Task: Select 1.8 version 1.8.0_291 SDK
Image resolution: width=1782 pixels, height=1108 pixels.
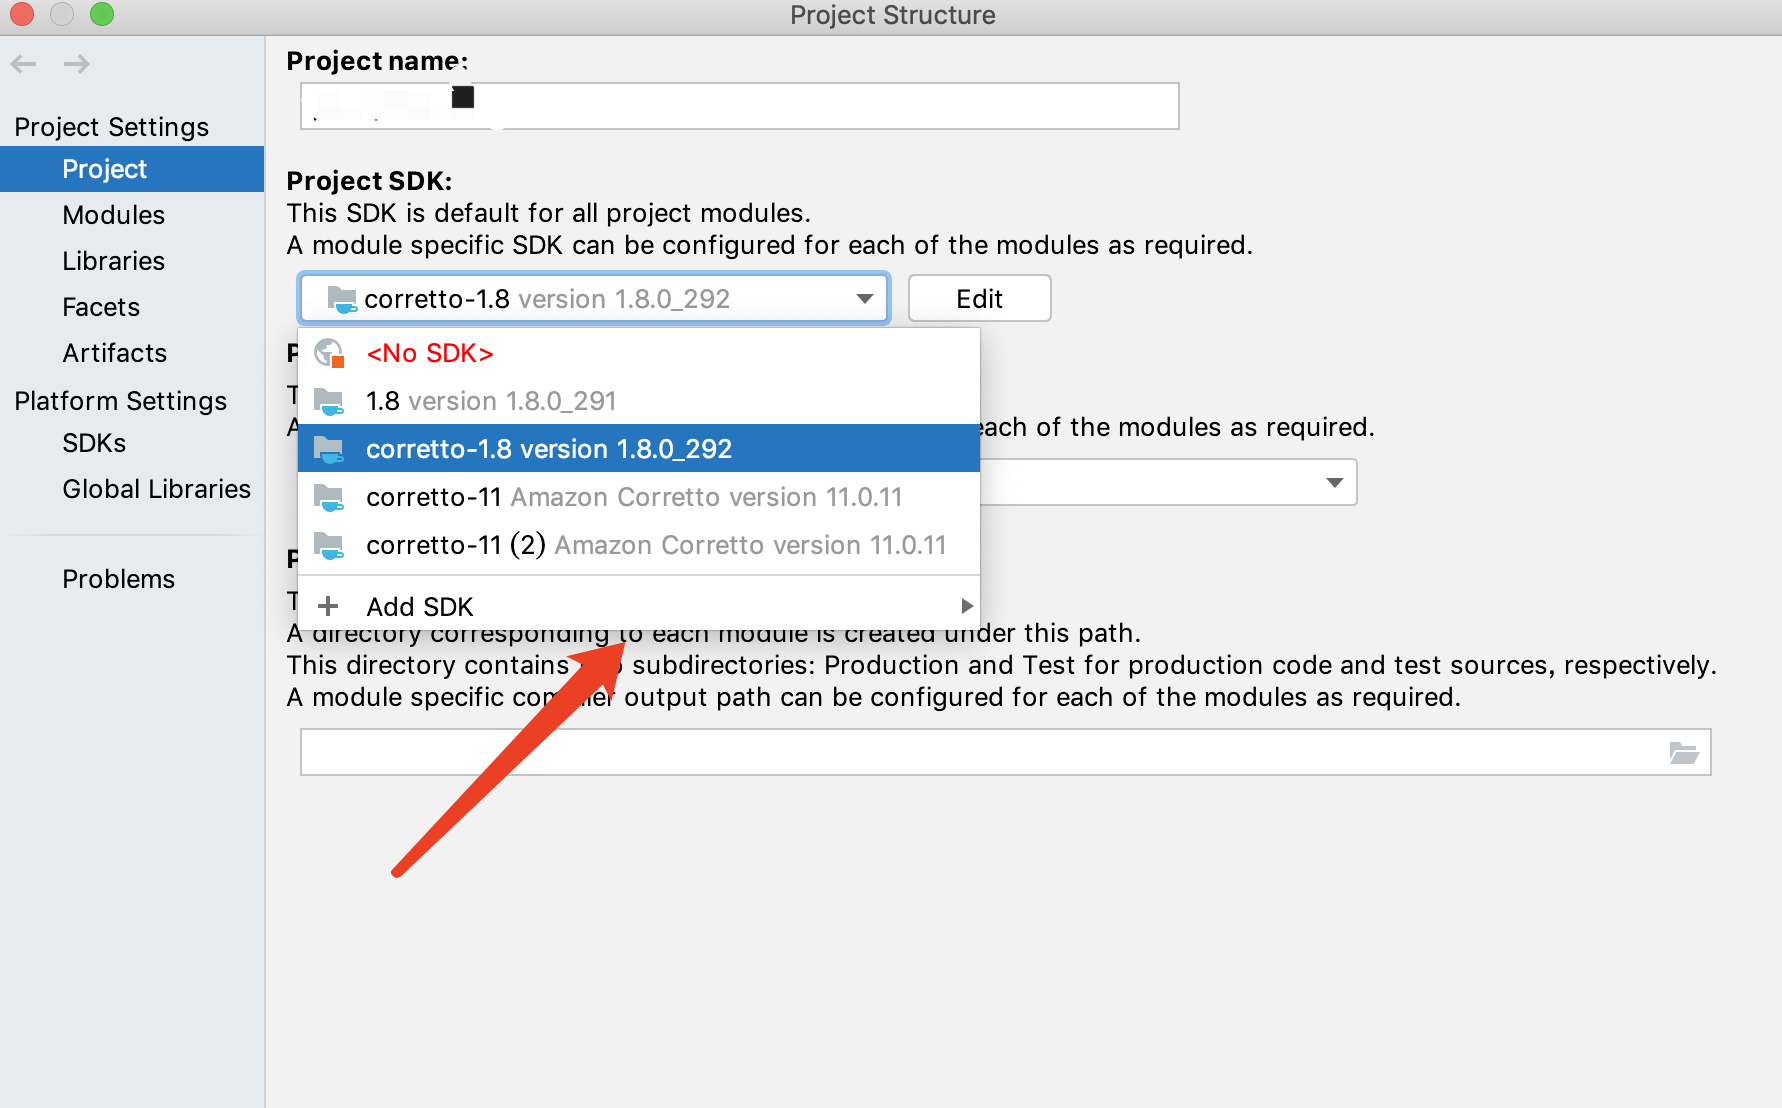Action: coord(490,401)
